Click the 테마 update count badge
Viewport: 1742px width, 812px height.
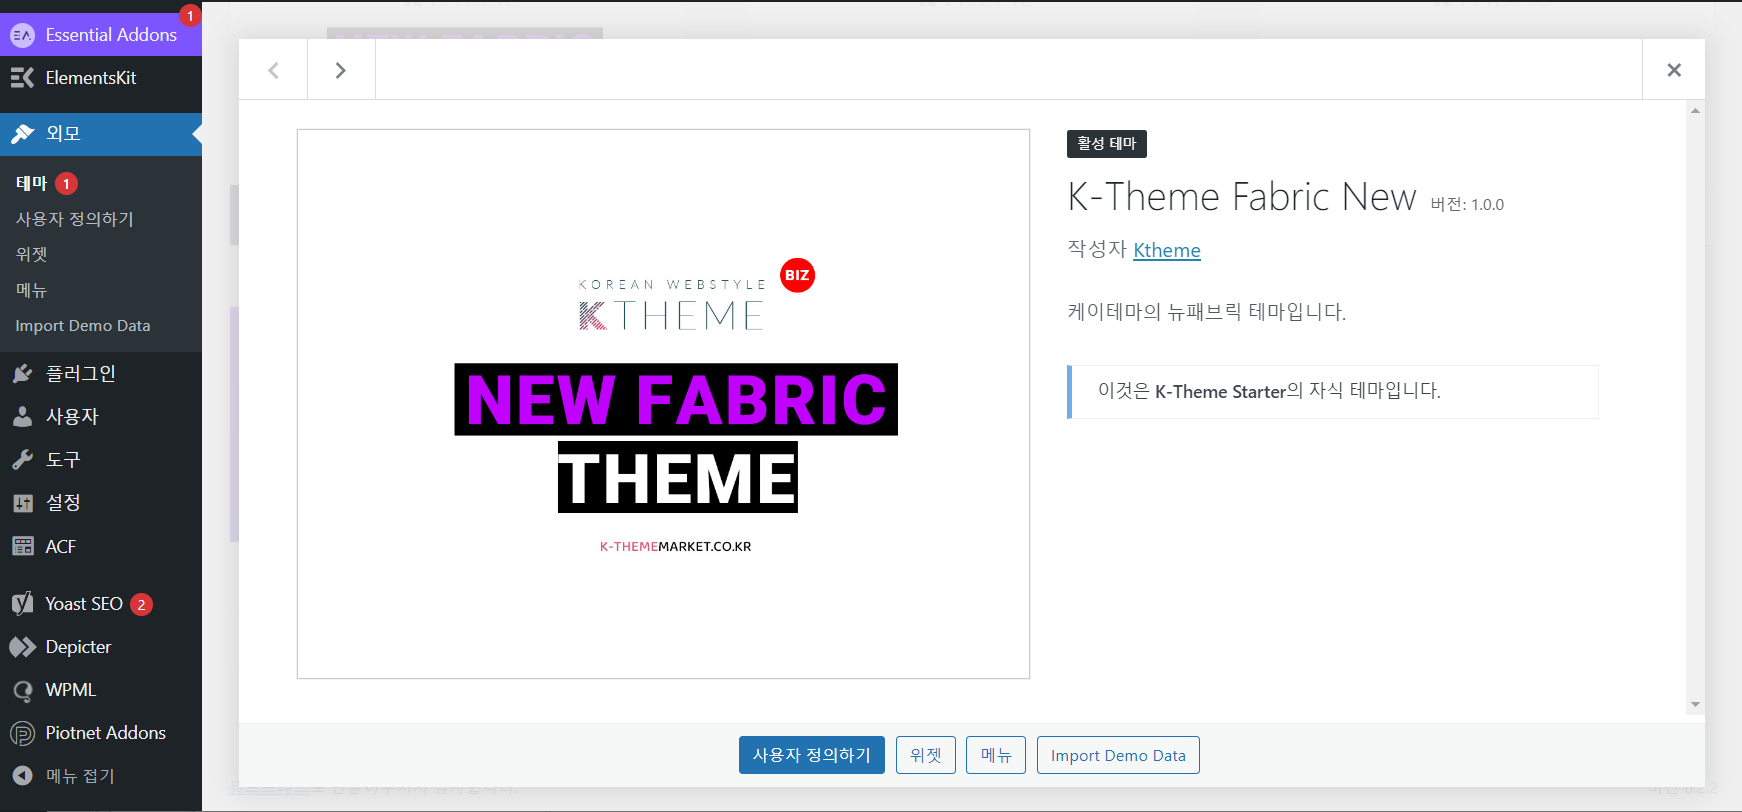pyautogui.click(x=66, y=184)
